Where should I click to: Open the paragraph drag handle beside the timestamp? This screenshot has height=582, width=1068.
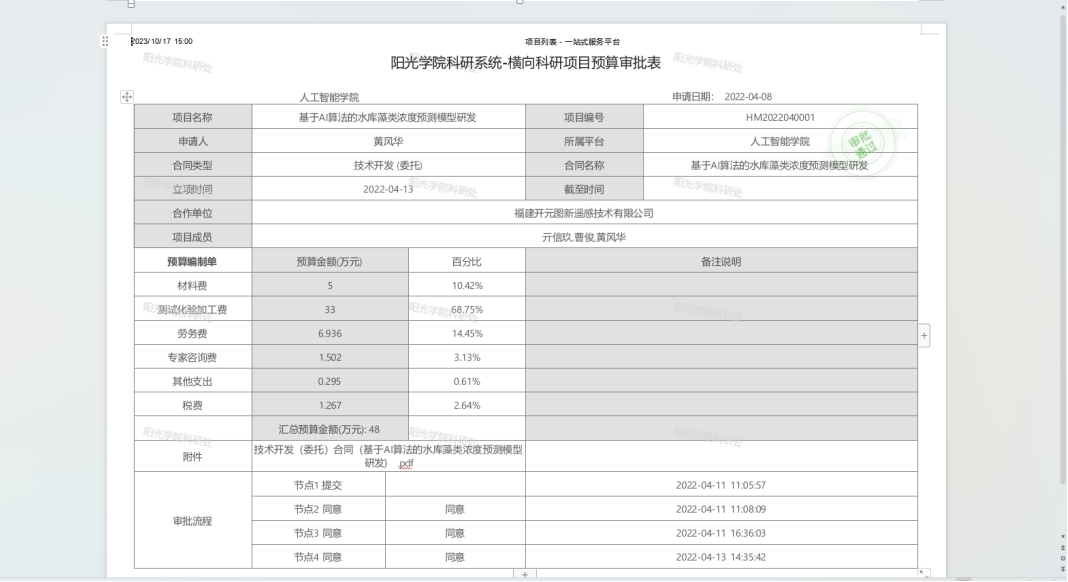(x=105, y=42)
